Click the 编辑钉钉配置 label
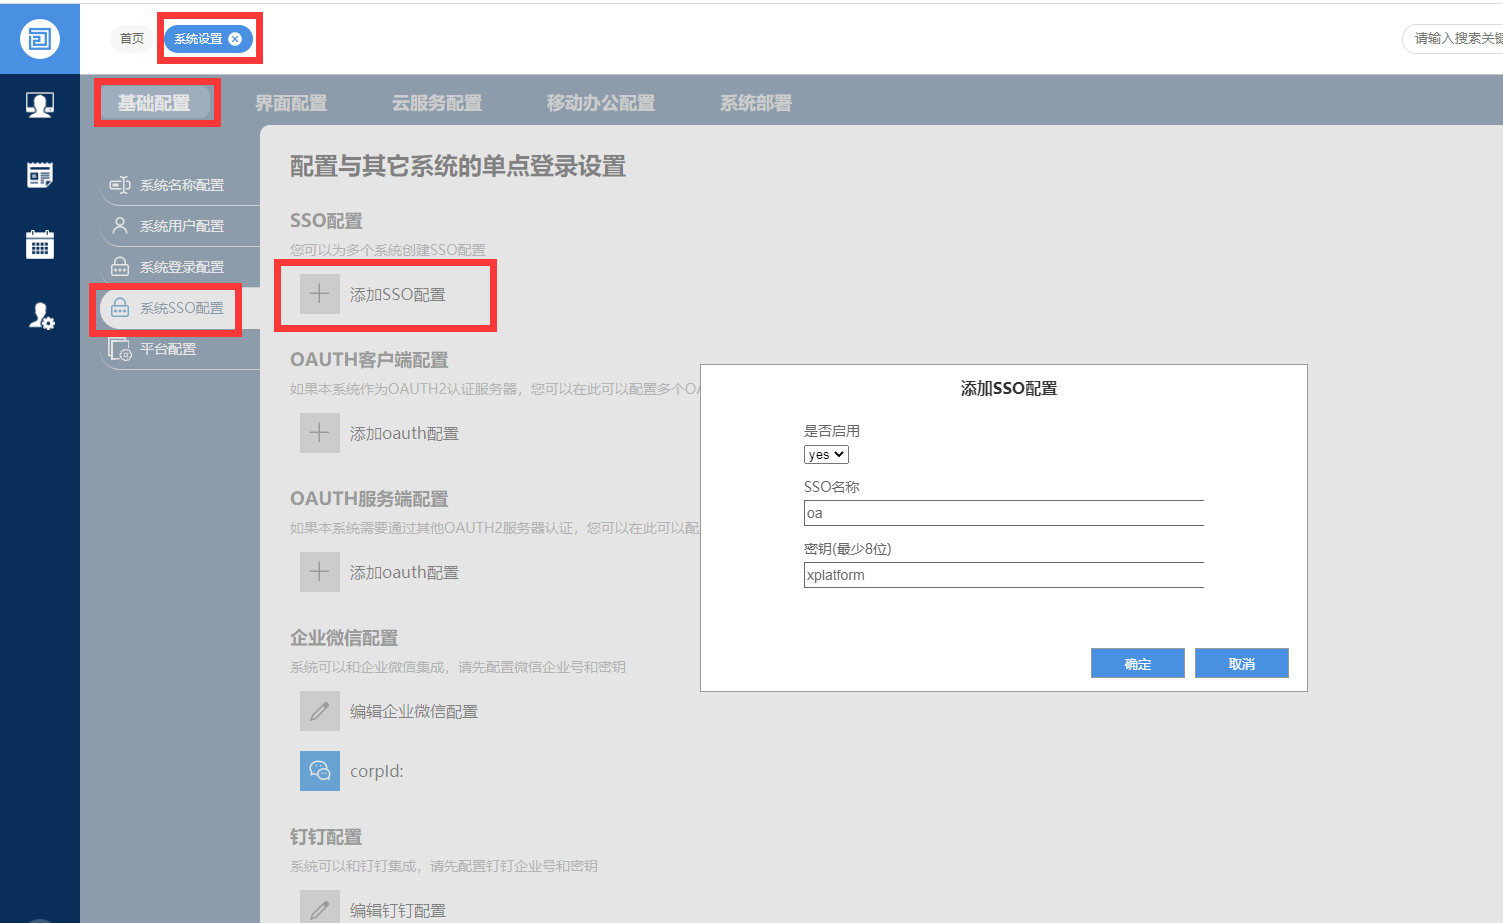Viewport: 1503px width, 923px height. 398,911
